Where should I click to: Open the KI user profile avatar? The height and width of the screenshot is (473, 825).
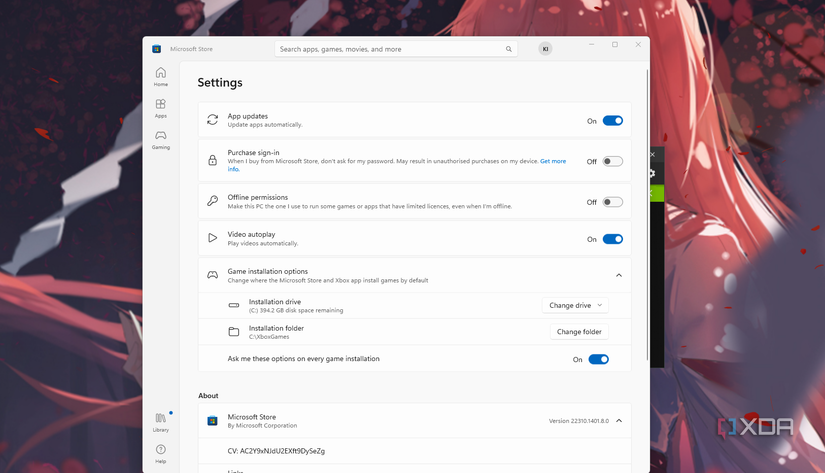[546, 49]
